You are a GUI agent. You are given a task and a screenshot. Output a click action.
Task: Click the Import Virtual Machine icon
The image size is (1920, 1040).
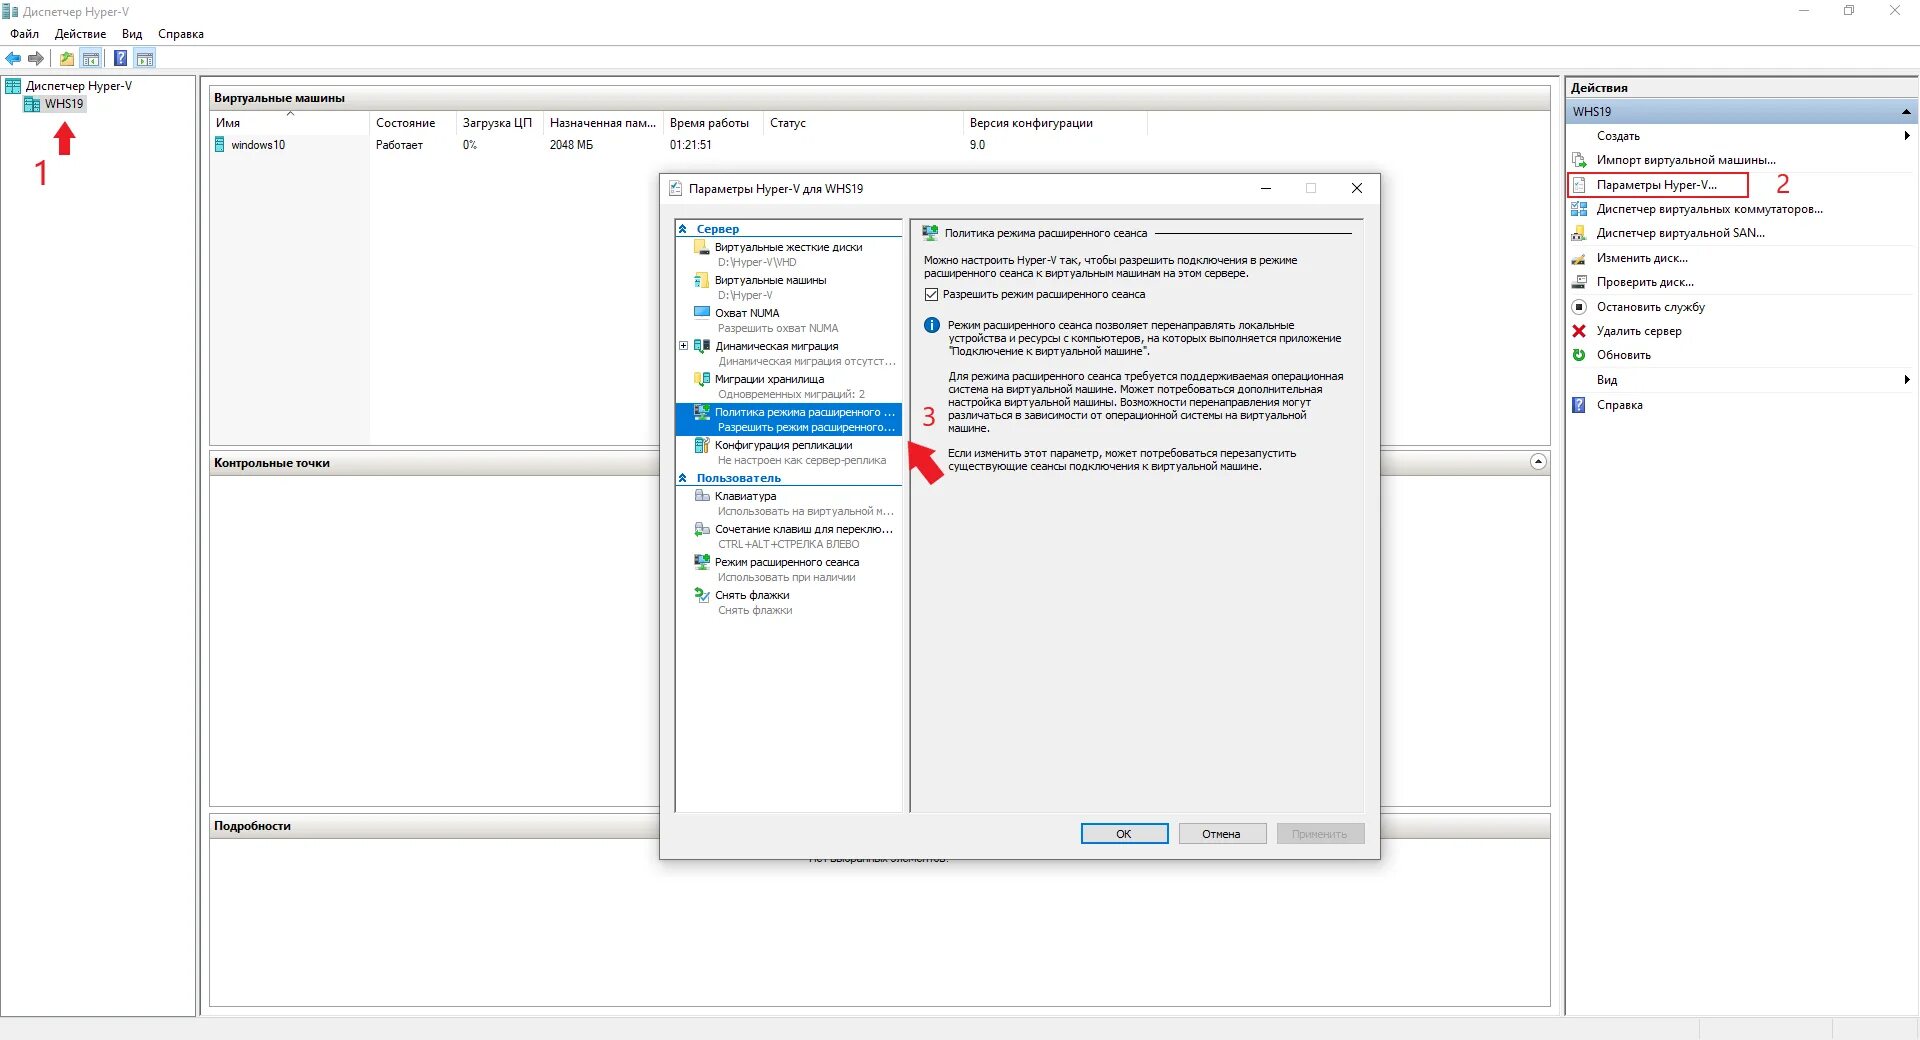[x=1579, y=160]
